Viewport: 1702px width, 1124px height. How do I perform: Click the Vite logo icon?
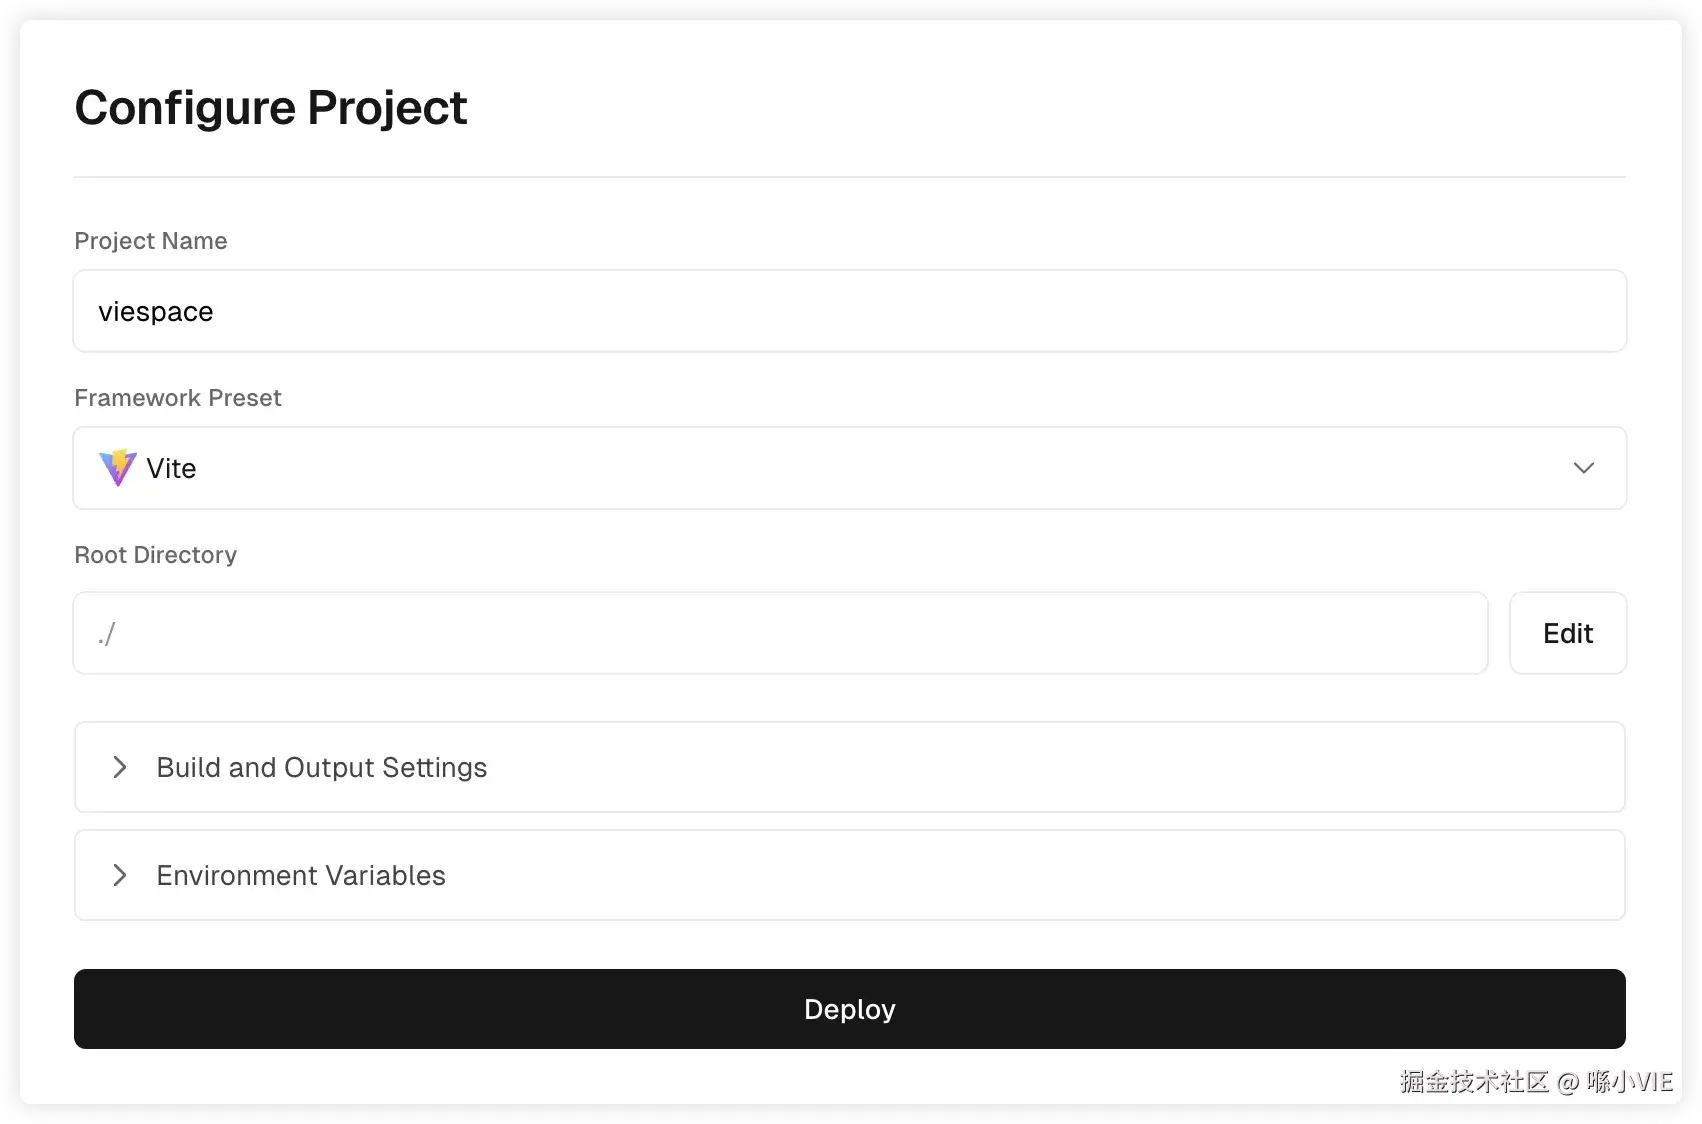(117, 468)
